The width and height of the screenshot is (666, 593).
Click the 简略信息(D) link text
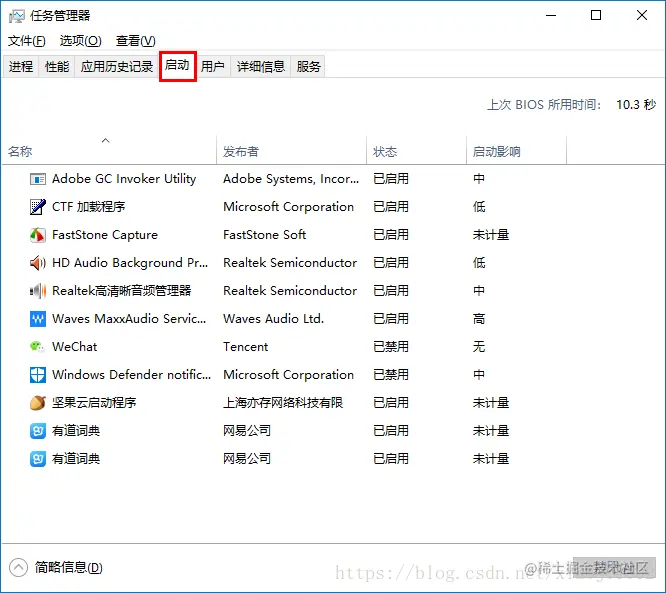pyautogui.click(x=69, y=568)
